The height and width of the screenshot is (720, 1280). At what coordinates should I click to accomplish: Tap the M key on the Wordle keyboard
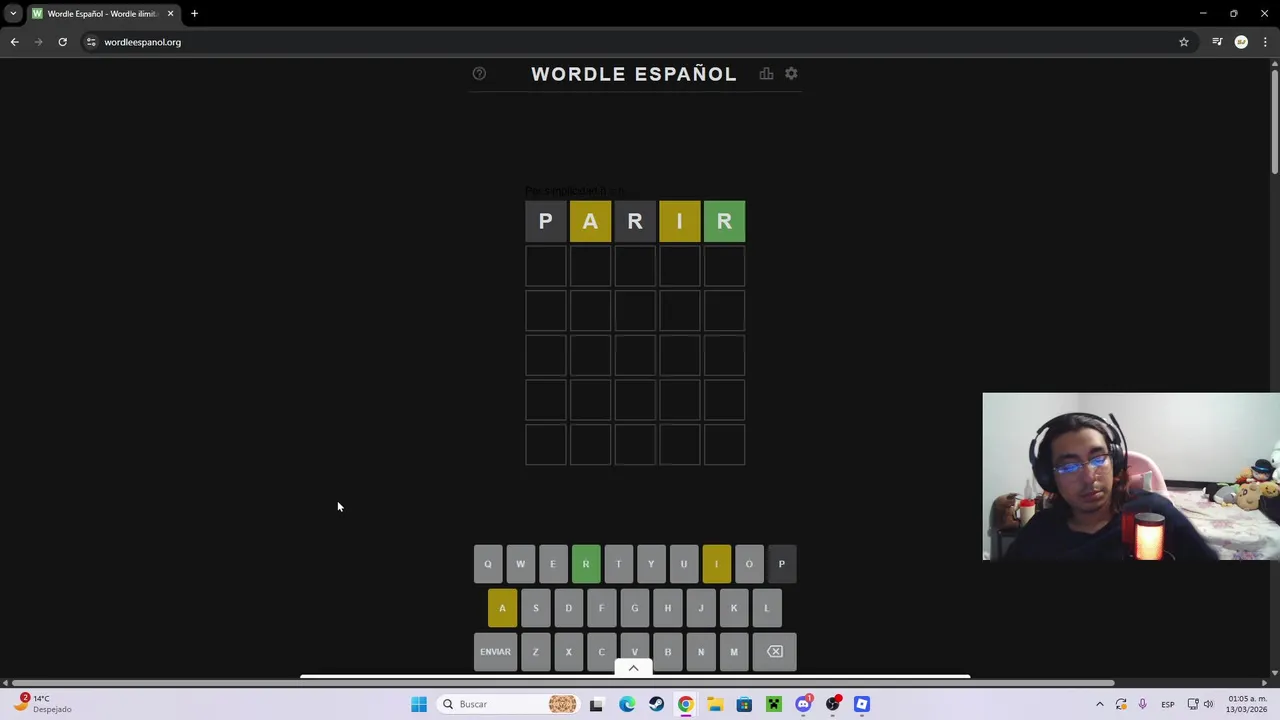[x=734, y=652]
